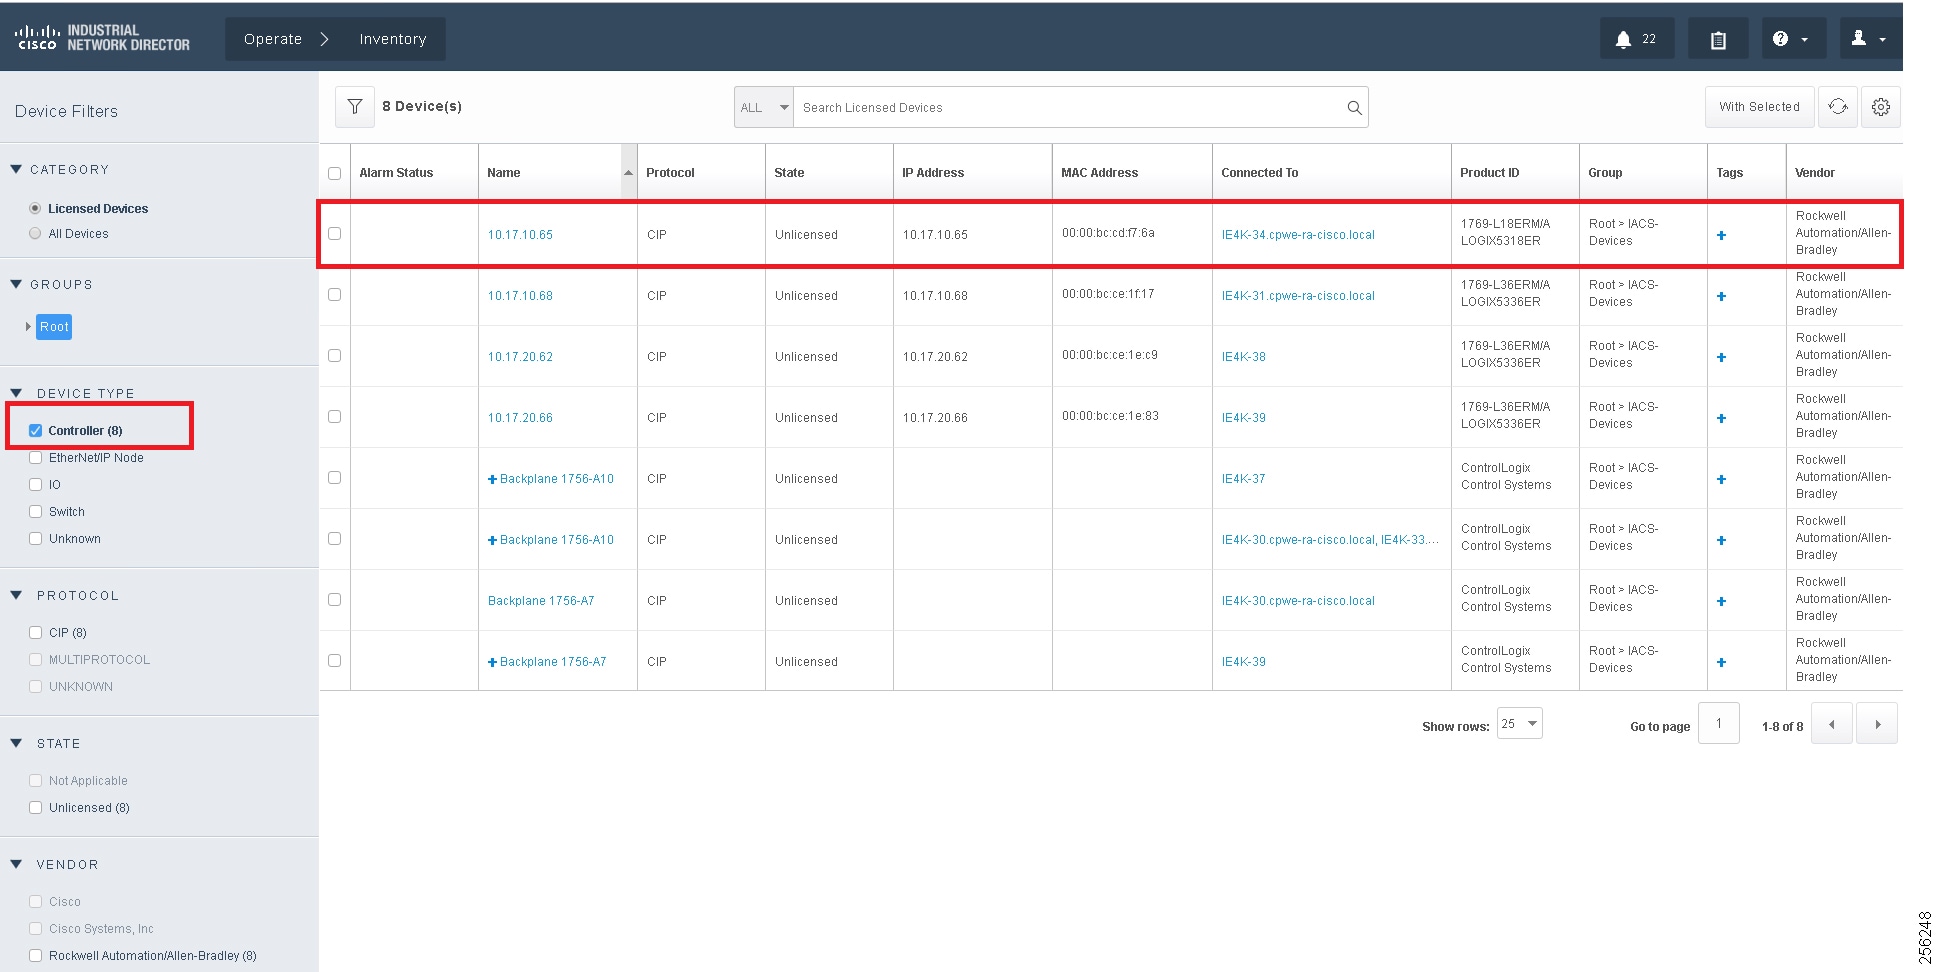1937x972 pixels.
Task: Check Unlicensed (8) state filter
Action: point(36,807)
